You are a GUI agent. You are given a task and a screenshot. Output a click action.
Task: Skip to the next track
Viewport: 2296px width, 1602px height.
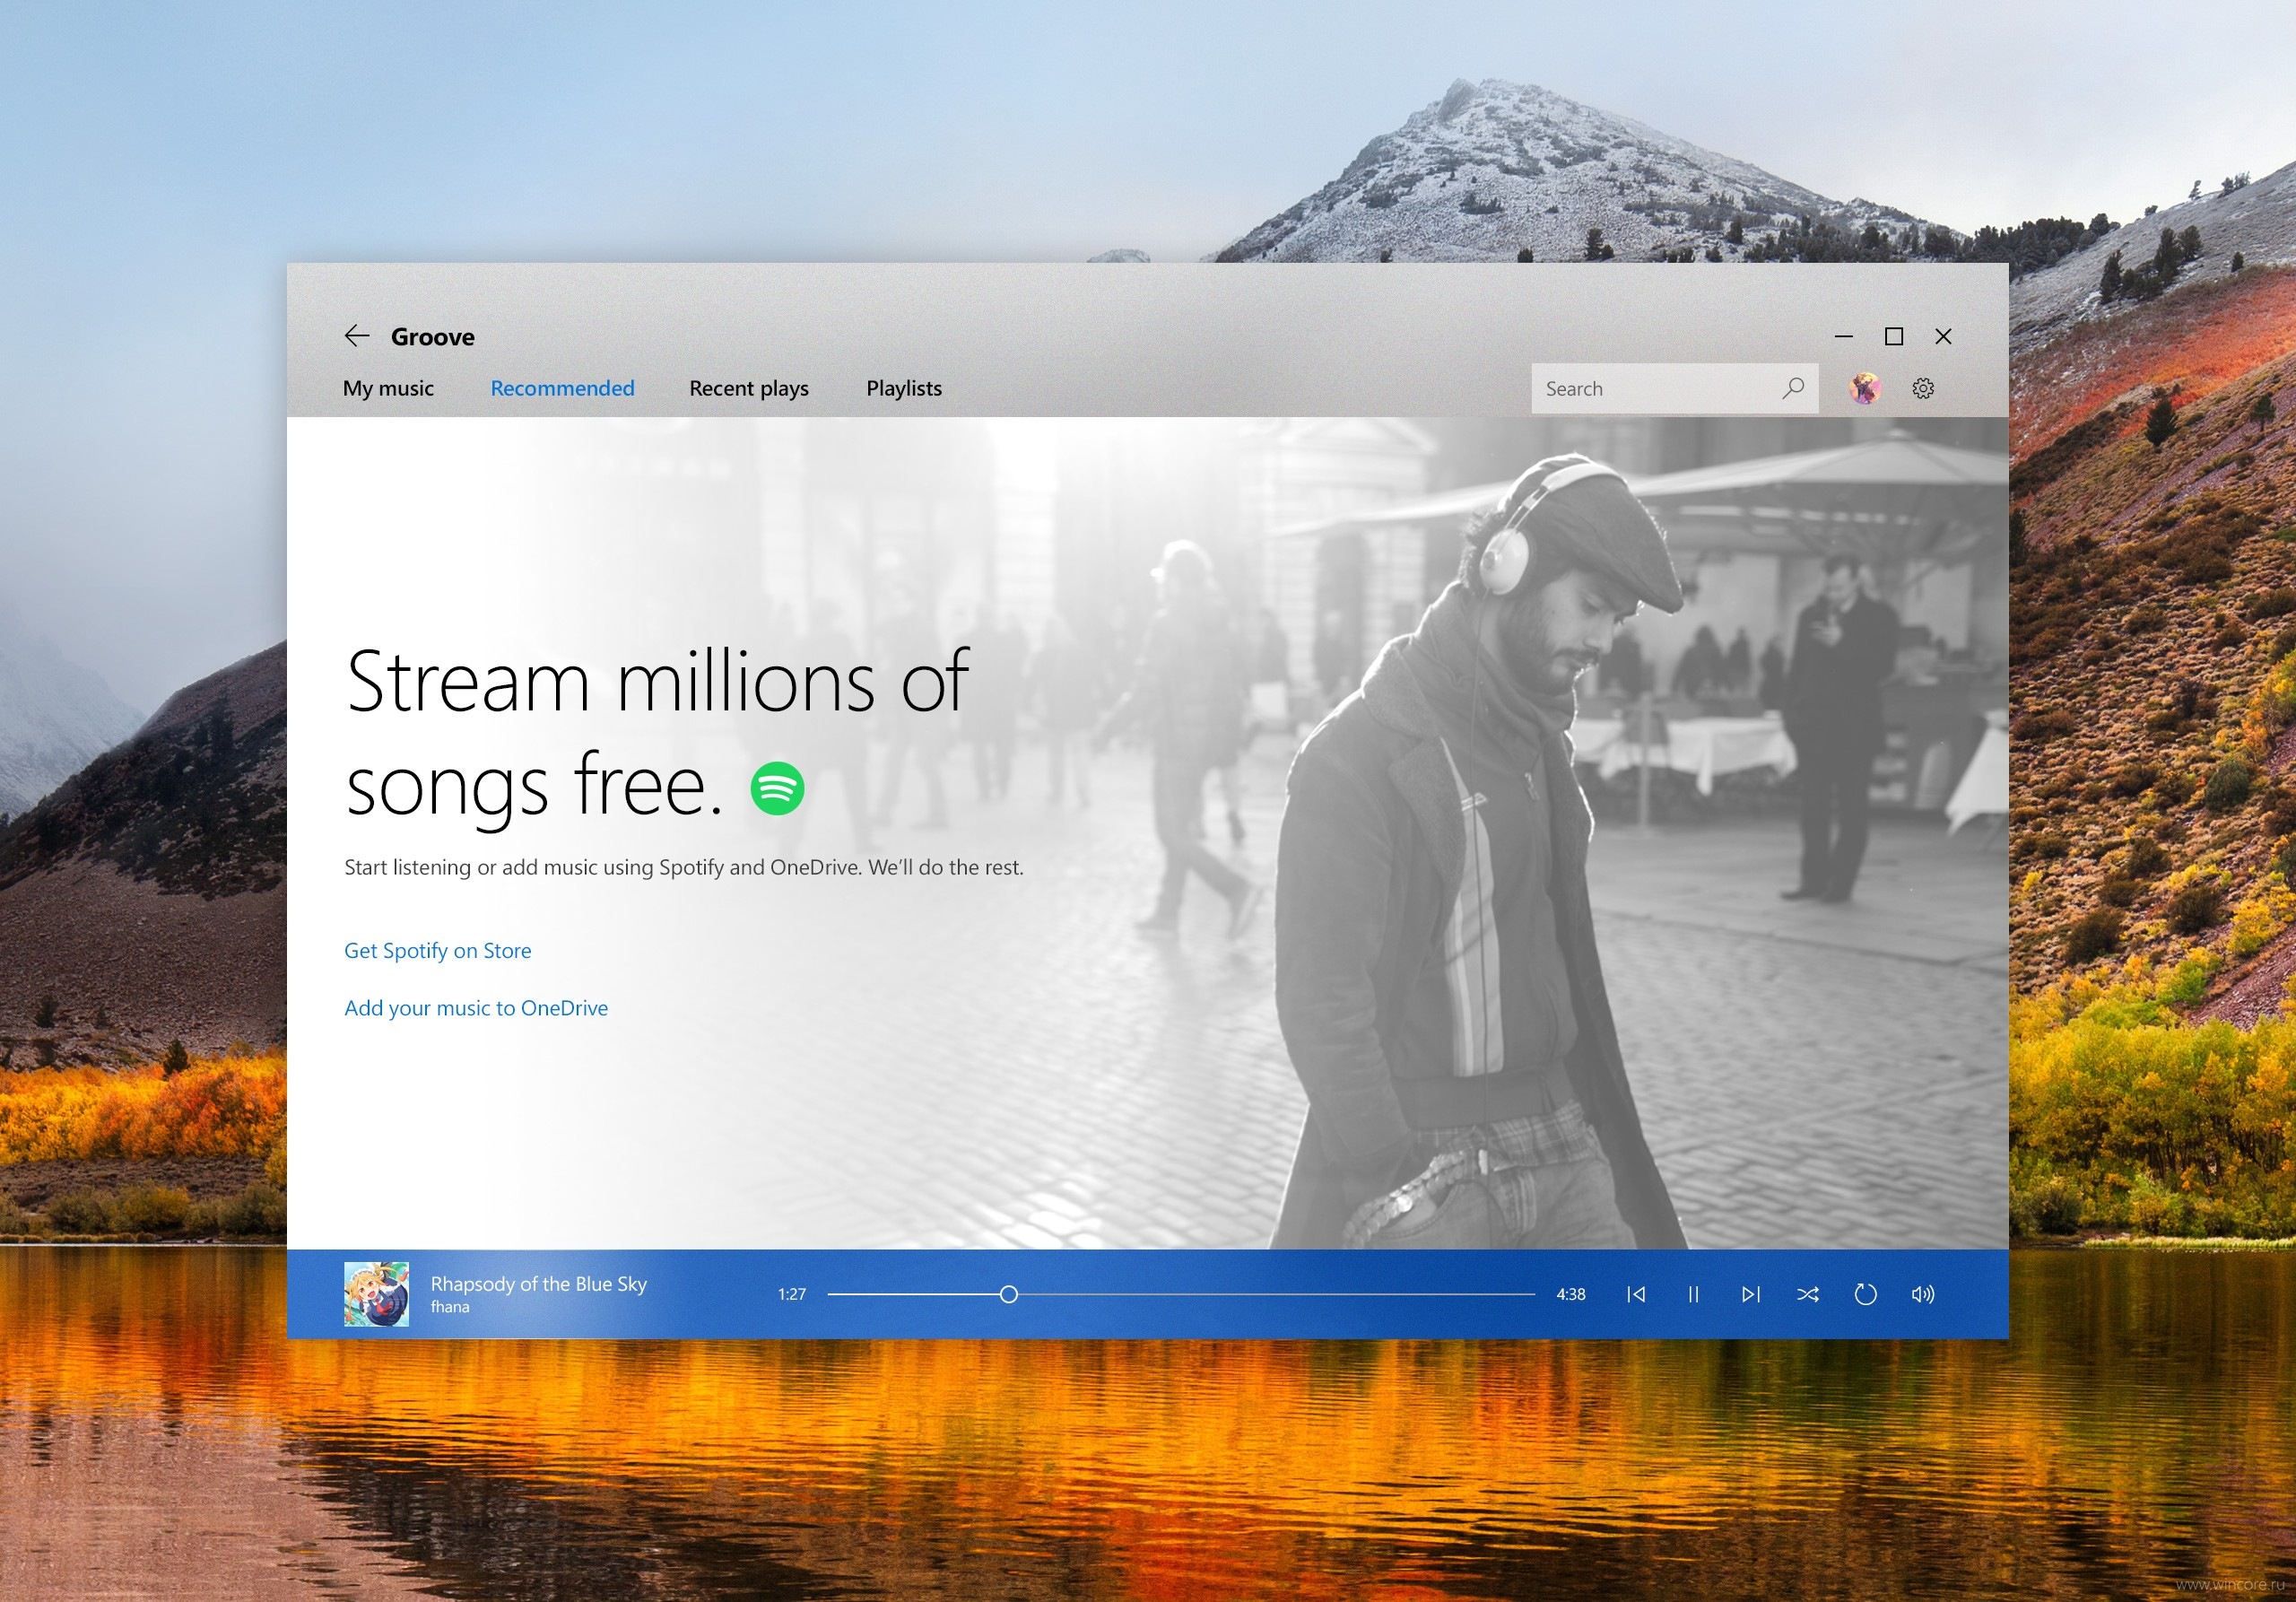(x=1751, y=1295)
